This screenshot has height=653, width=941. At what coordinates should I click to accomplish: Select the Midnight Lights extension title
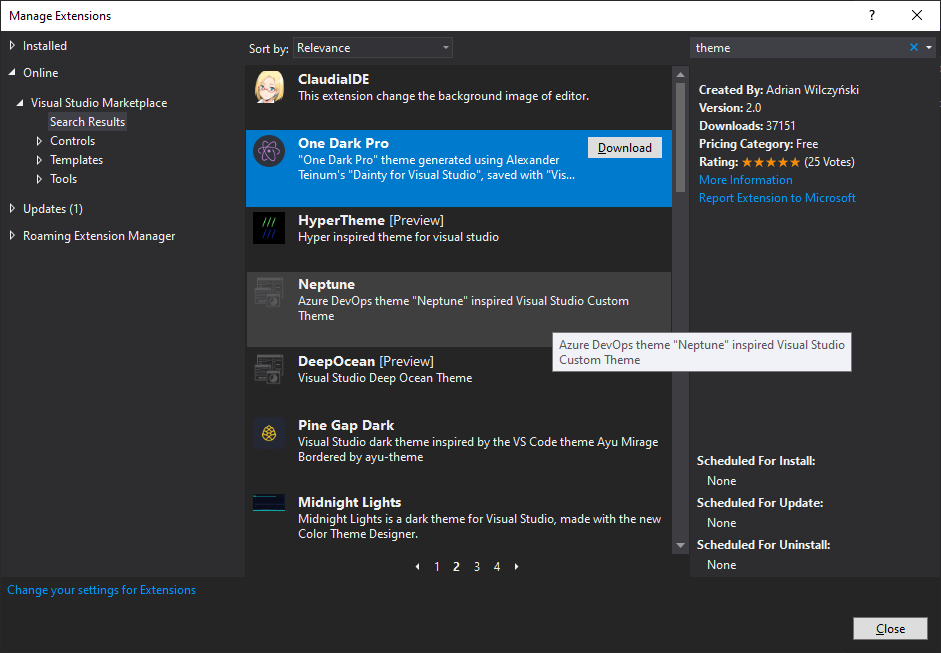pyautogui.click(x=350, y=502)
